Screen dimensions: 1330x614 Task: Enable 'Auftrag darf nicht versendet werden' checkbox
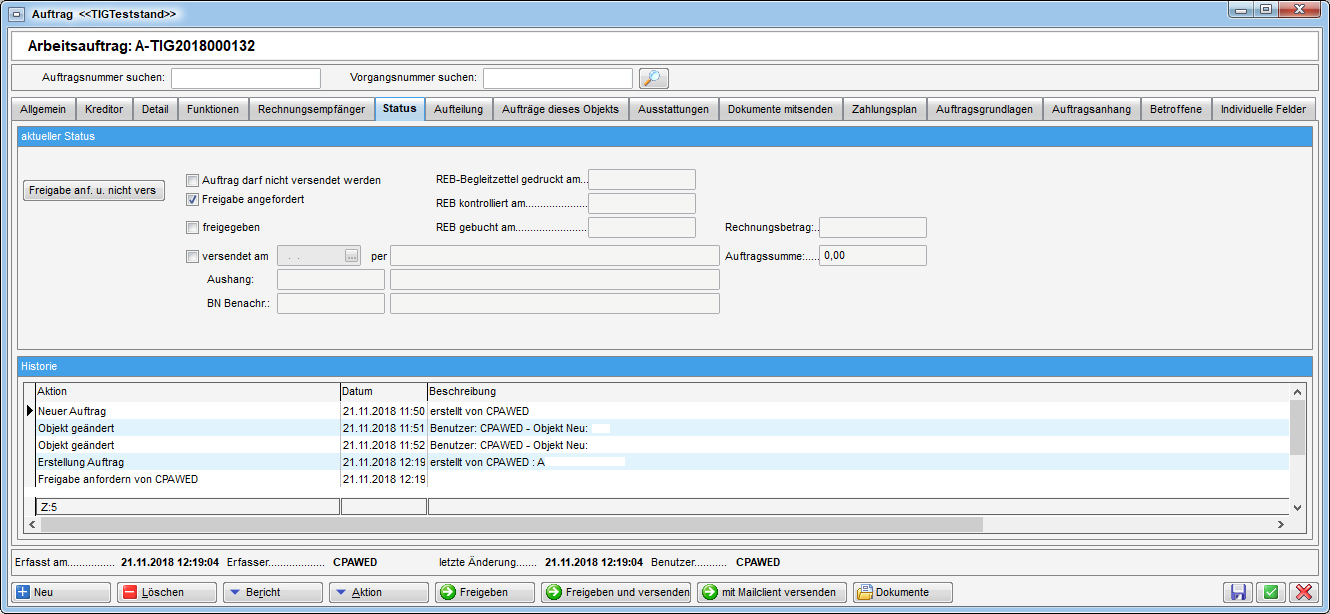pos(193,180)
